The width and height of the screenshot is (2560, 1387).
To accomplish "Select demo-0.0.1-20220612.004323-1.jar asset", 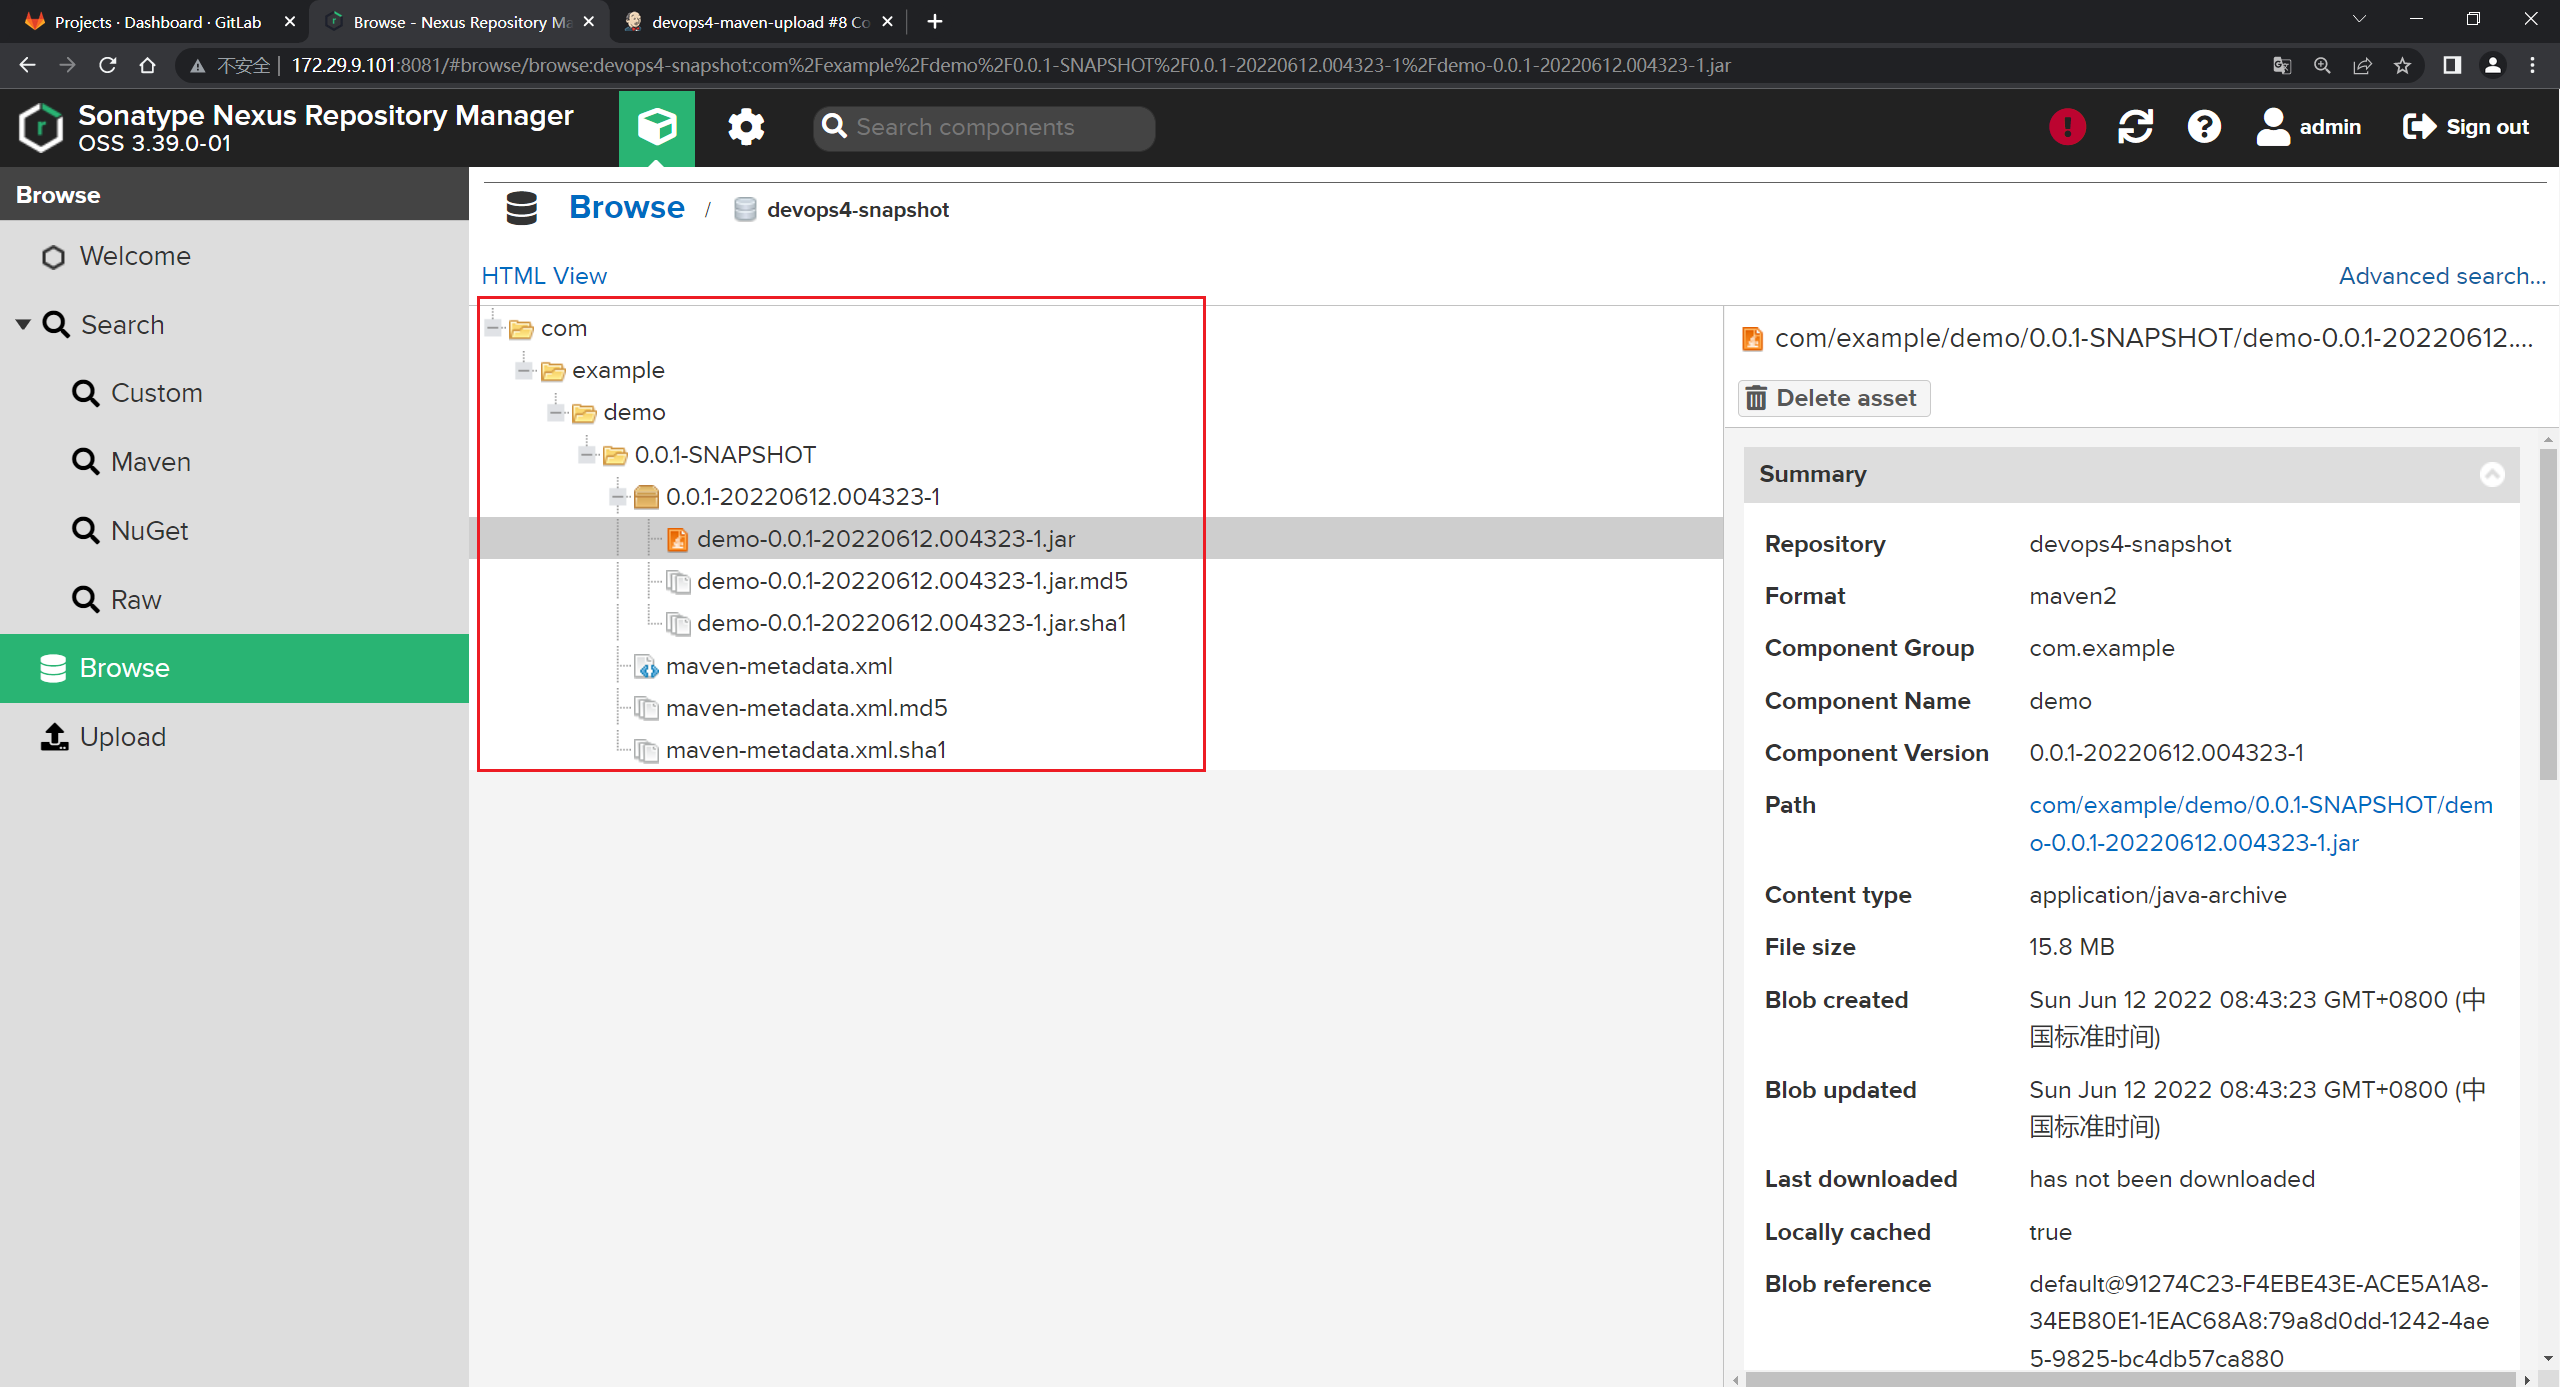I will pyautogui.click(x=886, y=539).
